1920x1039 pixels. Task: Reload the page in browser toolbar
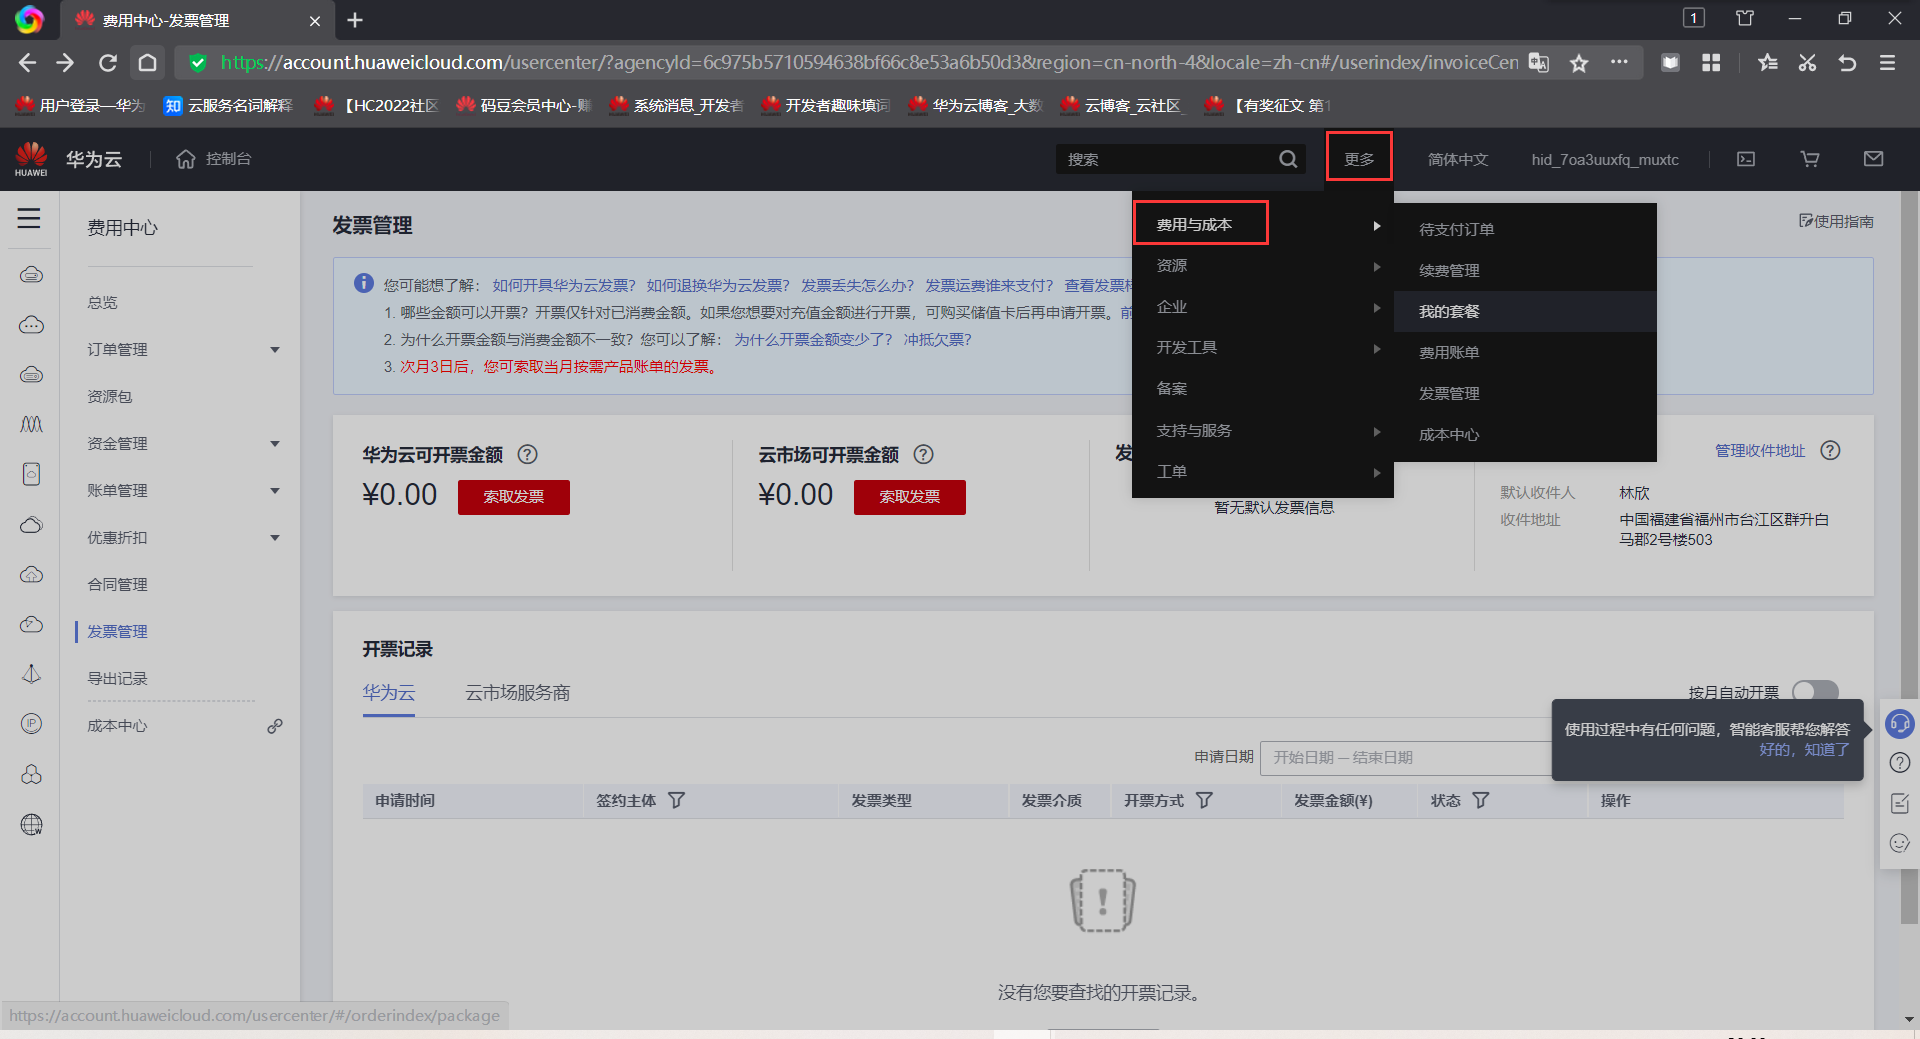107,63
